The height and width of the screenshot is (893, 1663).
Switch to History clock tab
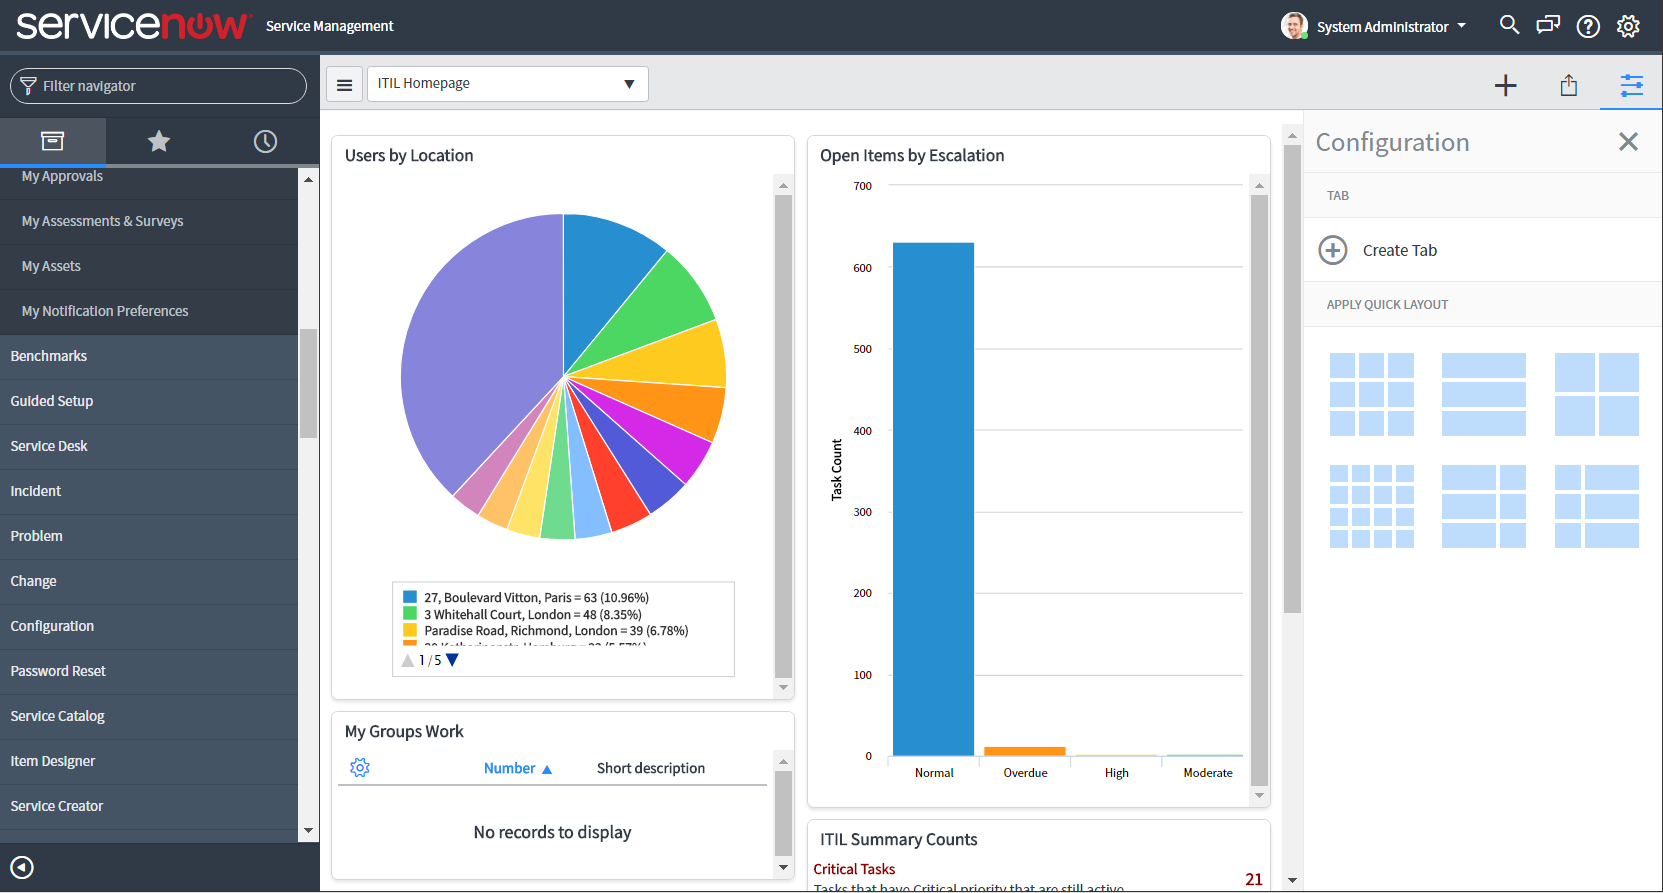(x=265, y=141)
